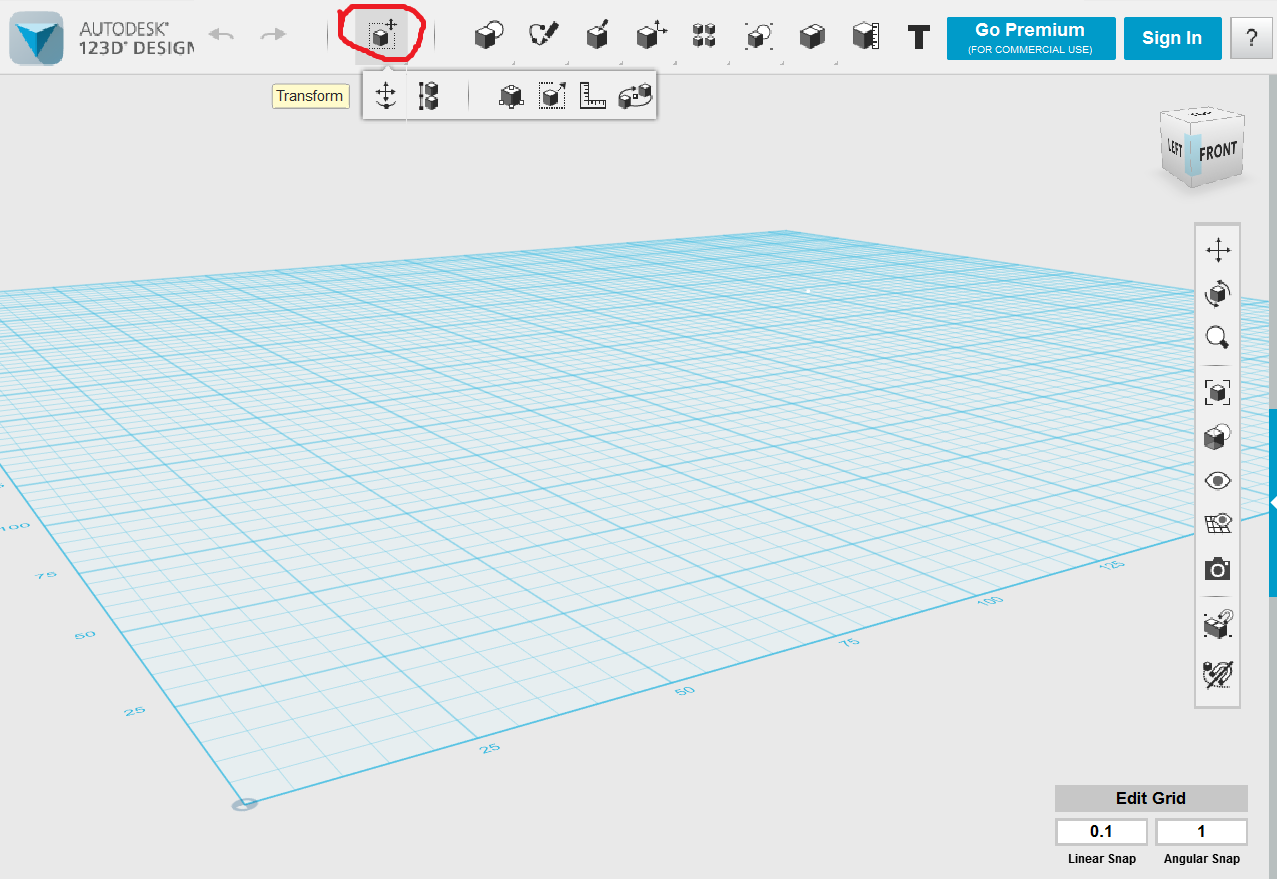The width and height of the screenshot is (1277, 879).
Task: Select the Measure tool
Action: click(866, 37)
